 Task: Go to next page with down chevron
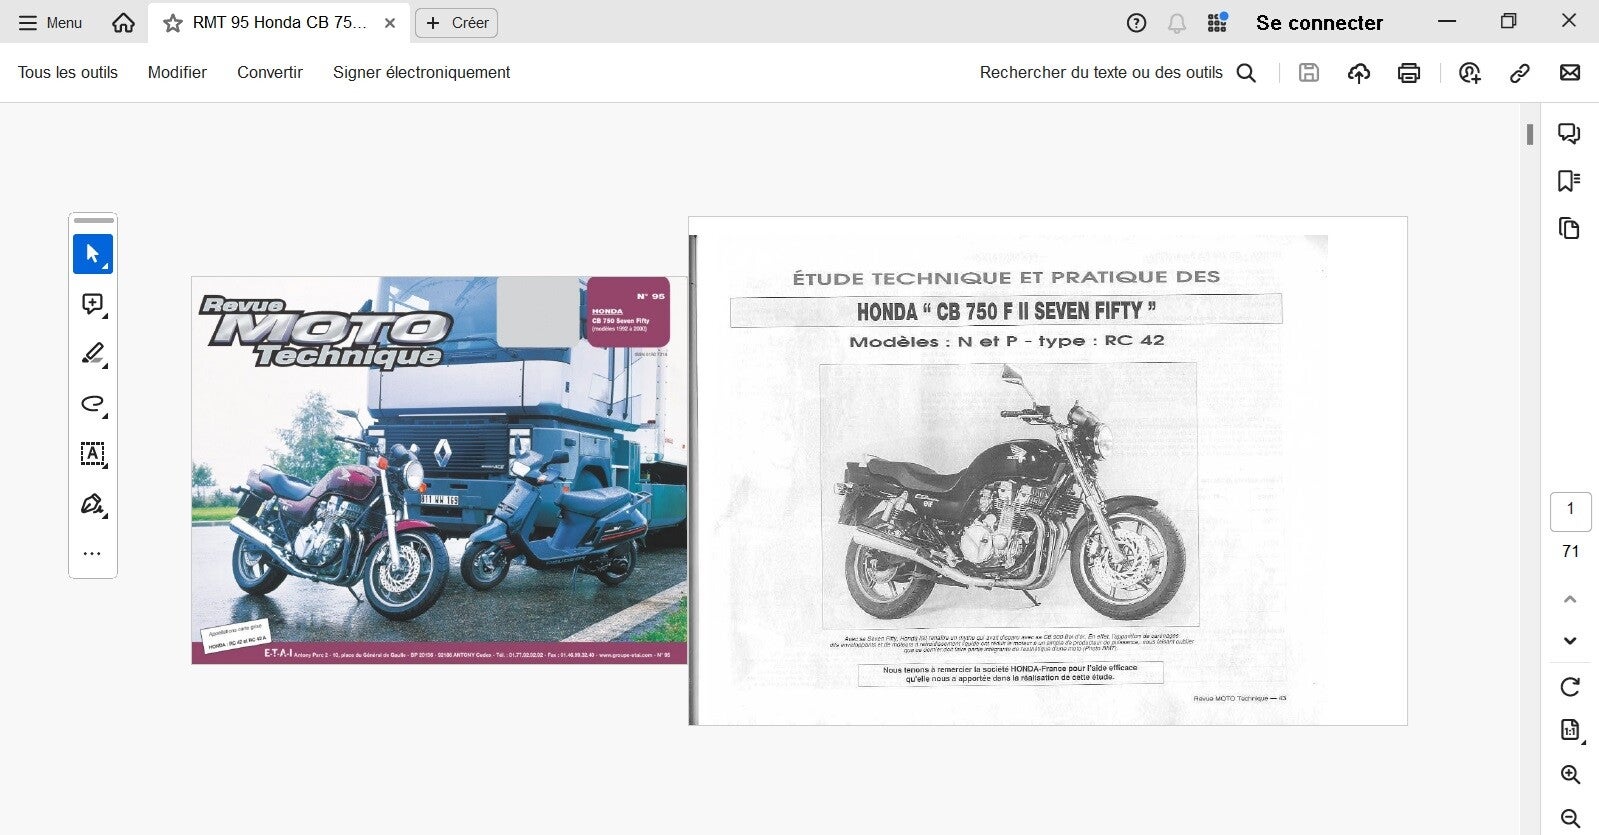(1570, 641)
